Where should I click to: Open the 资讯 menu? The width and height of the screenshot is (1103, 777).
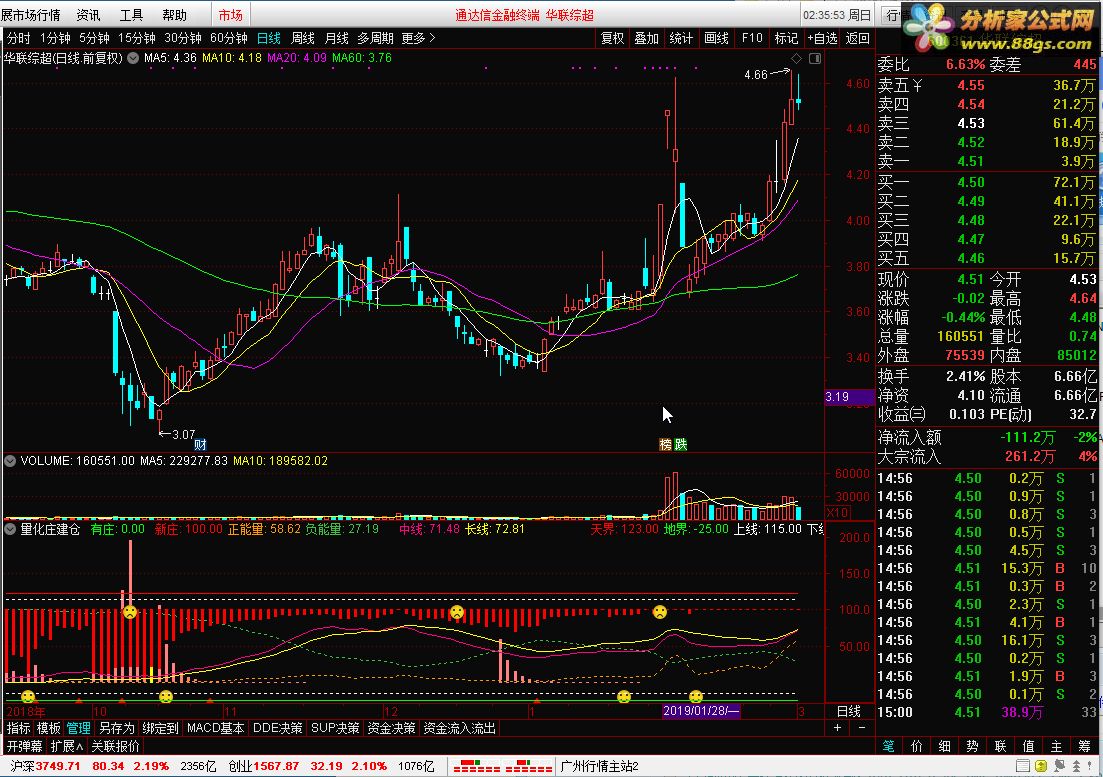click(x=89, y=15)
